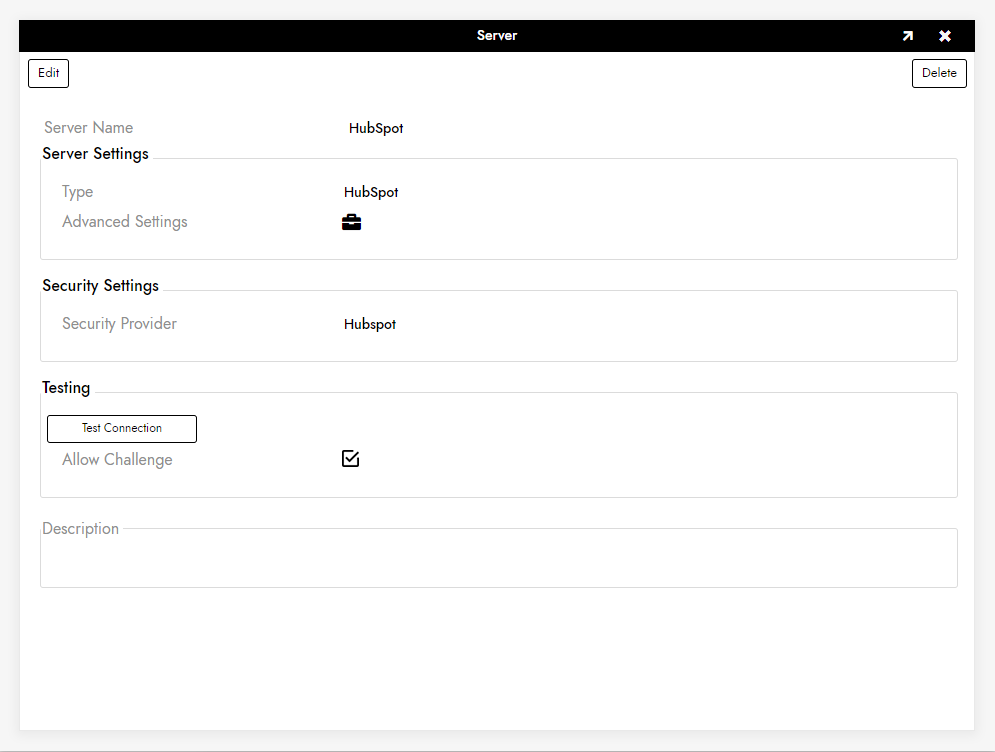This screenshot has width=995, height=752.
Task: Run Test Connection
Action: coord(122,428)
